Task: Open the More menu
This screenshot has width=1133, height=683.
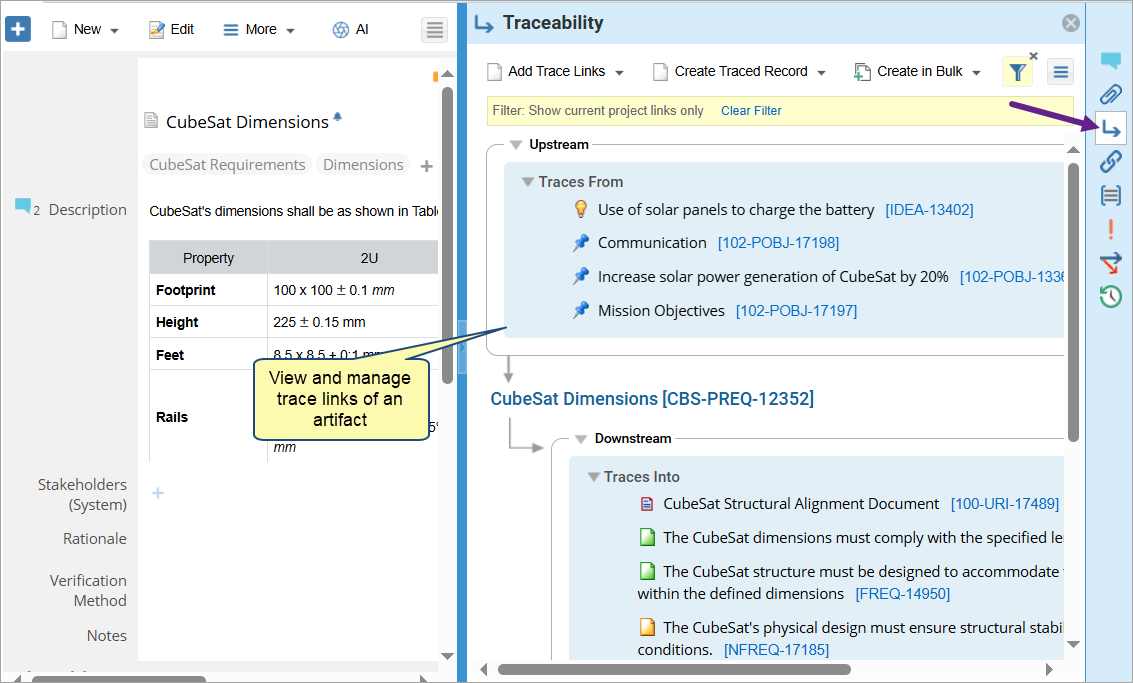Action: pos(259,30)
